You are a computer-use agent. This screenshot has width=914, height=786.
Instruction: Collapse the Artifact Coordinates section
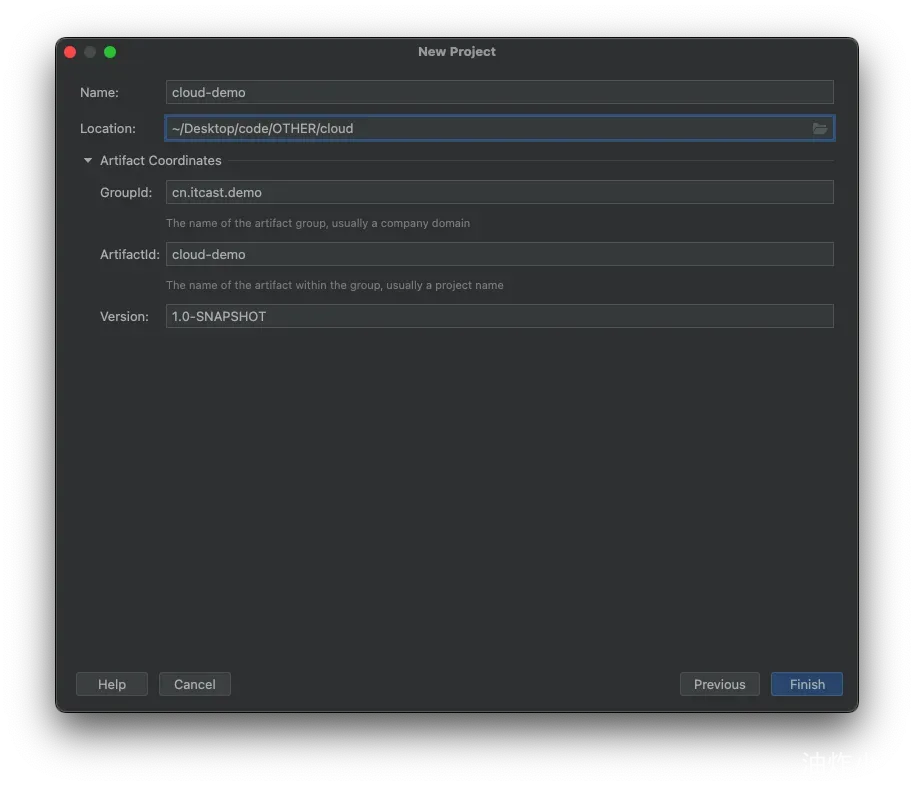pyautogui.click(x=87, y=160)
